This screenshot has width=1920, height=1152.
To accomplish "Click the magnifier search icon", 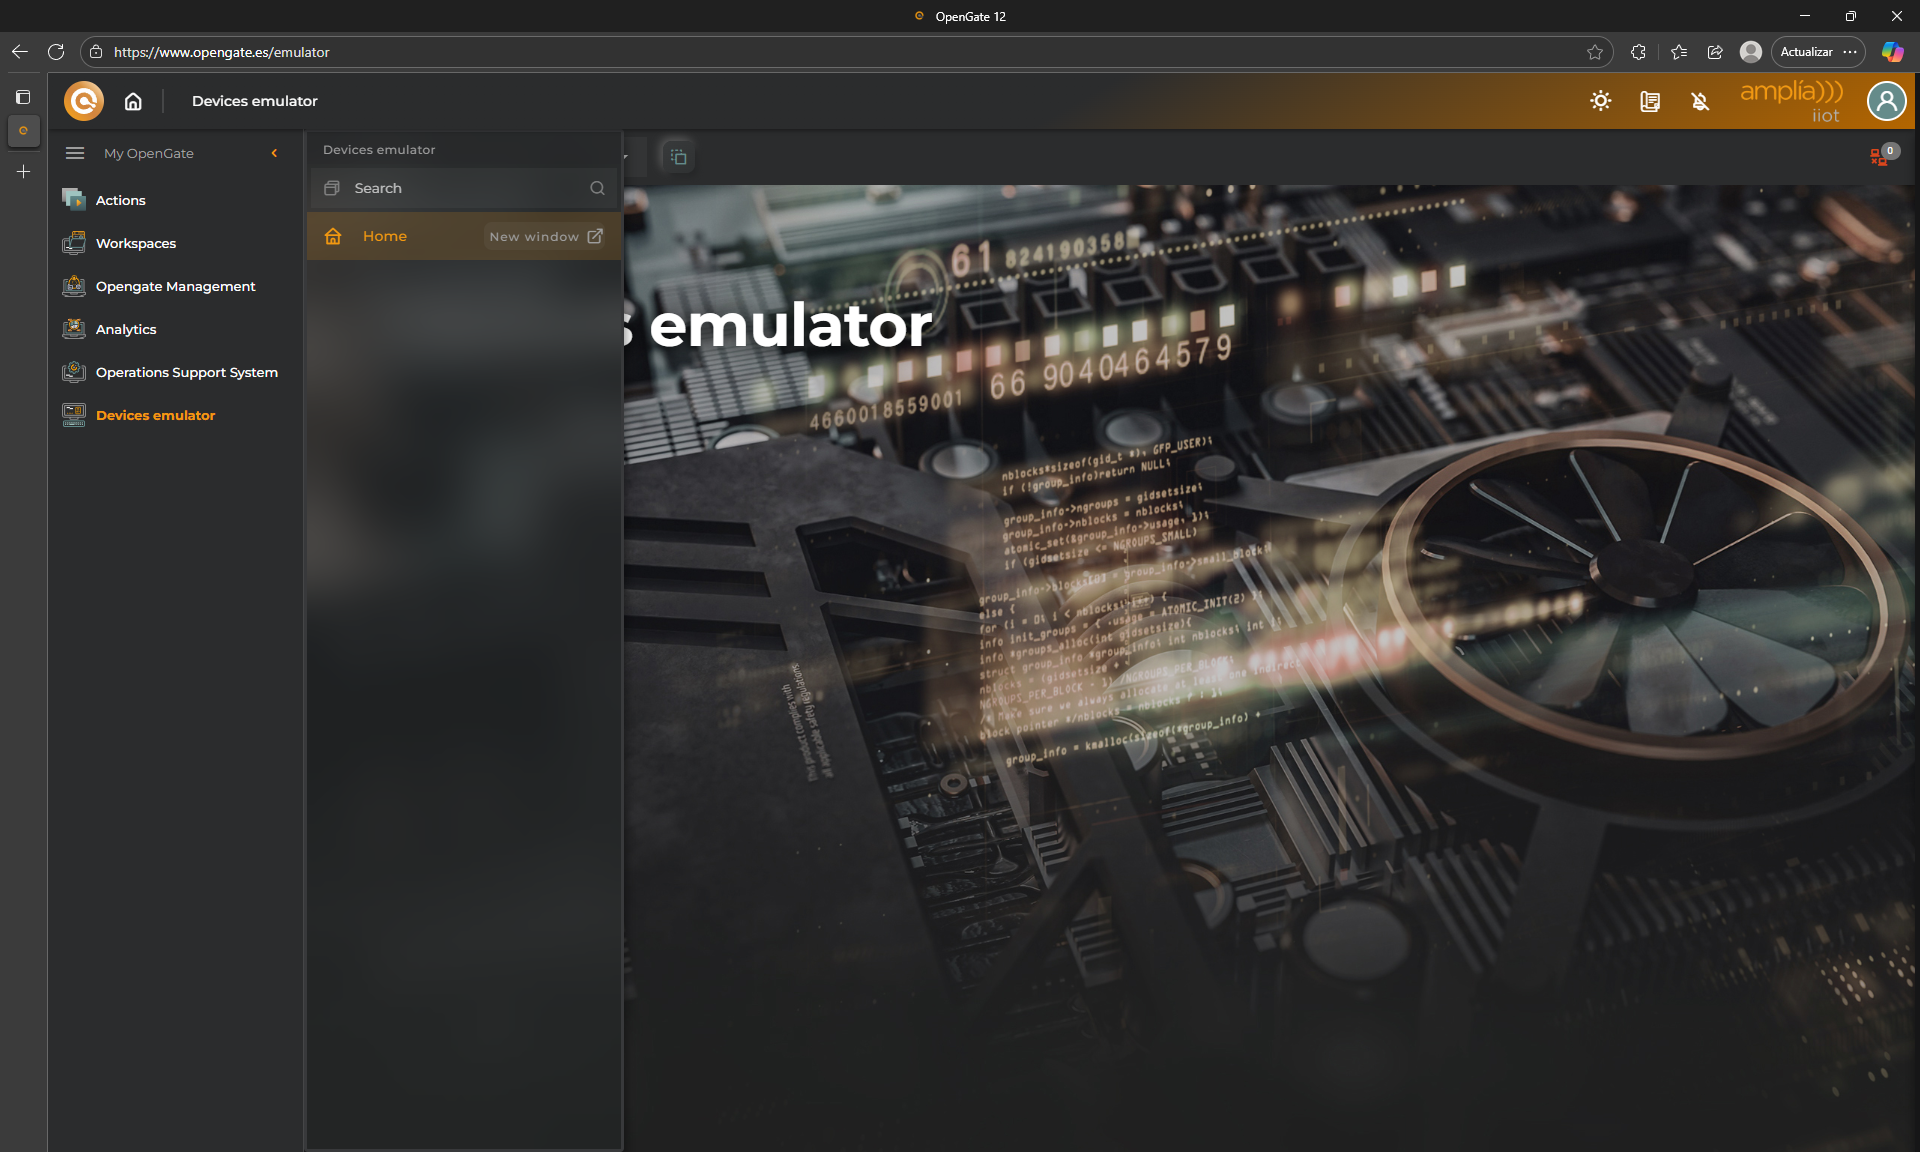I will click(597, 188).
